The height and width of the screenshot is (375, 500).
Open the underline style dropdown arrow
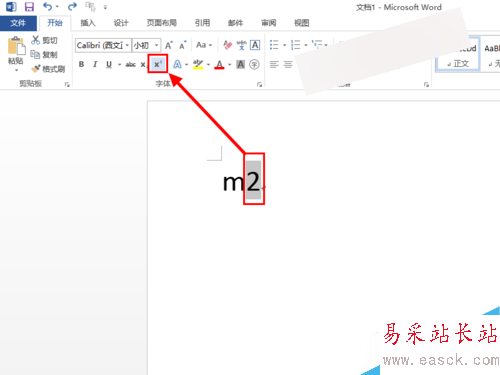tap(119, 65)
